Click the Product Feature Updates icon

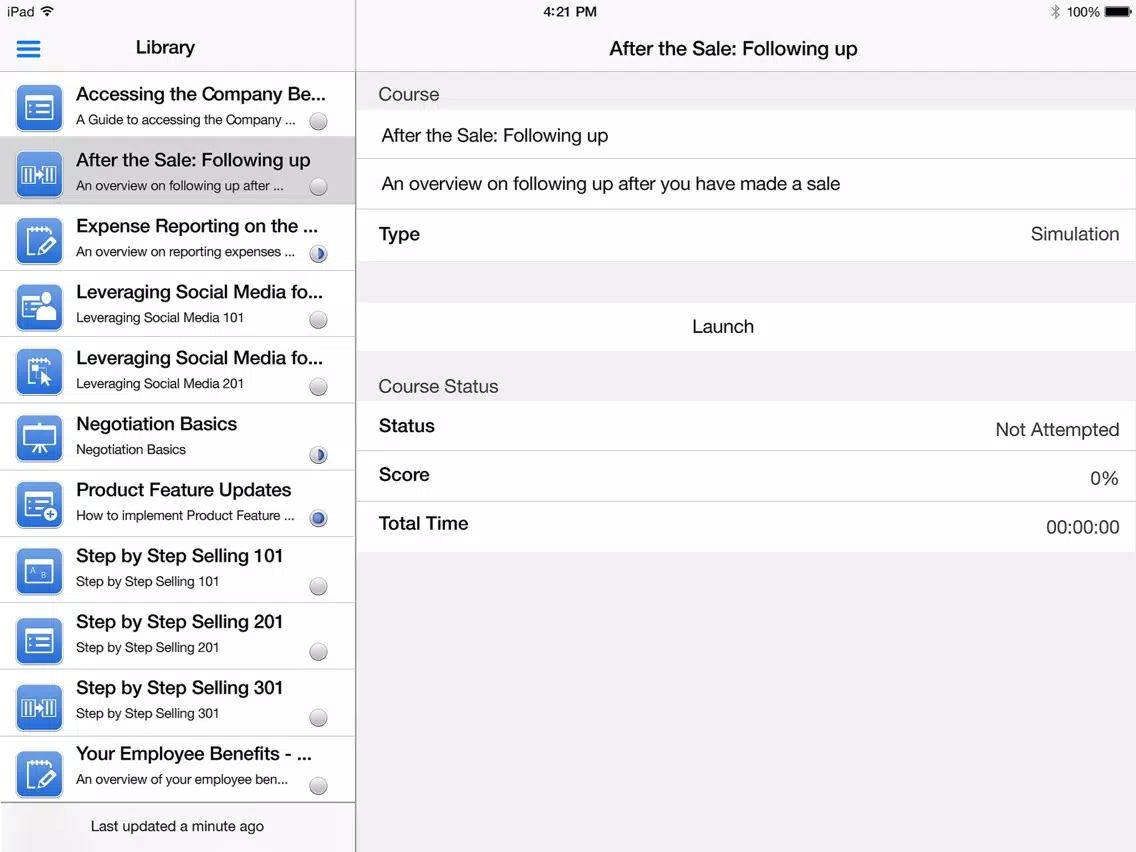click(39, 504)
